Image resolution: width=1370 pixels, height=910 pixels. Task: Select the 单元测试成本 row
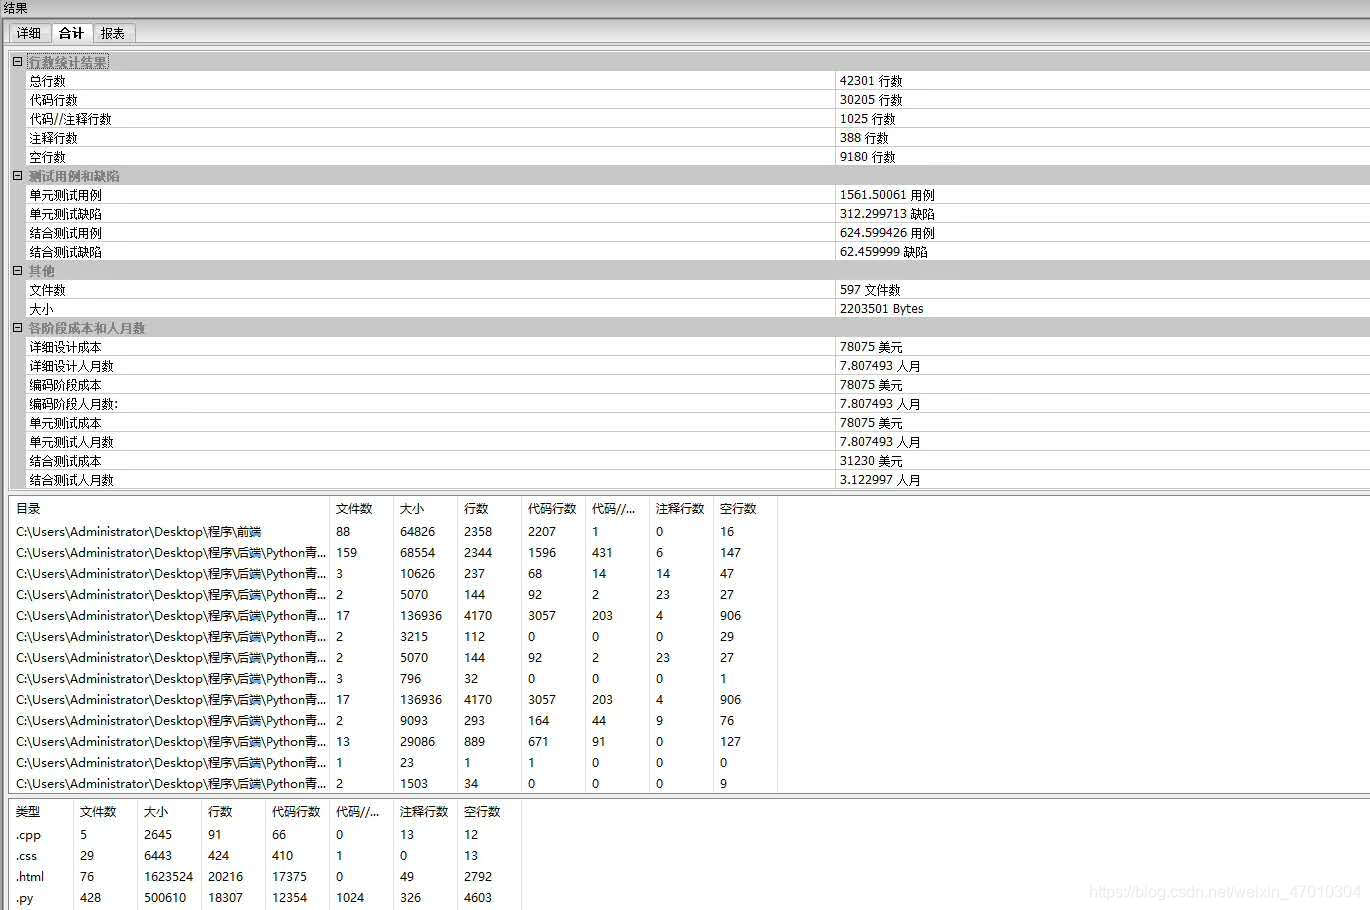click(697, 423)
